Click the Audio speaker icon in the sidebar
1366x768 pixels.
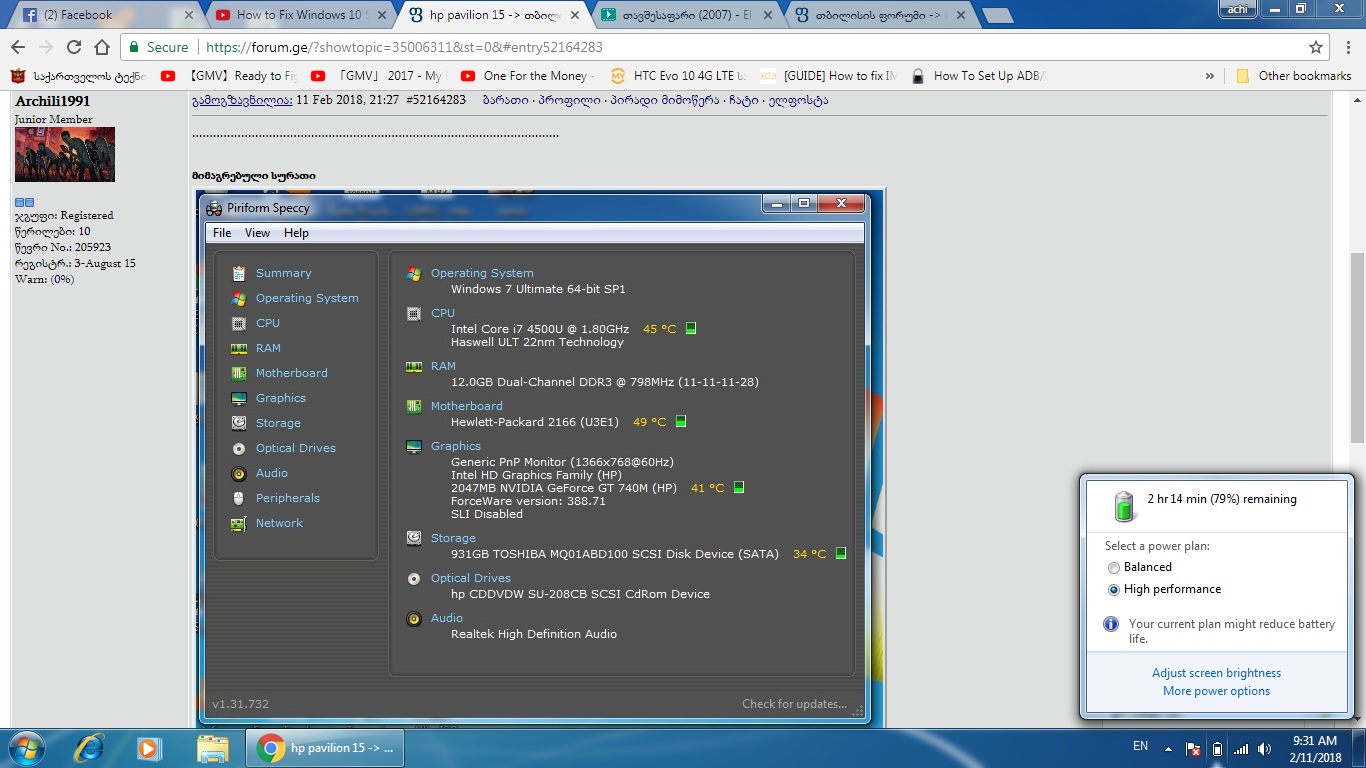pyautogui.click(x=238, y=473)
